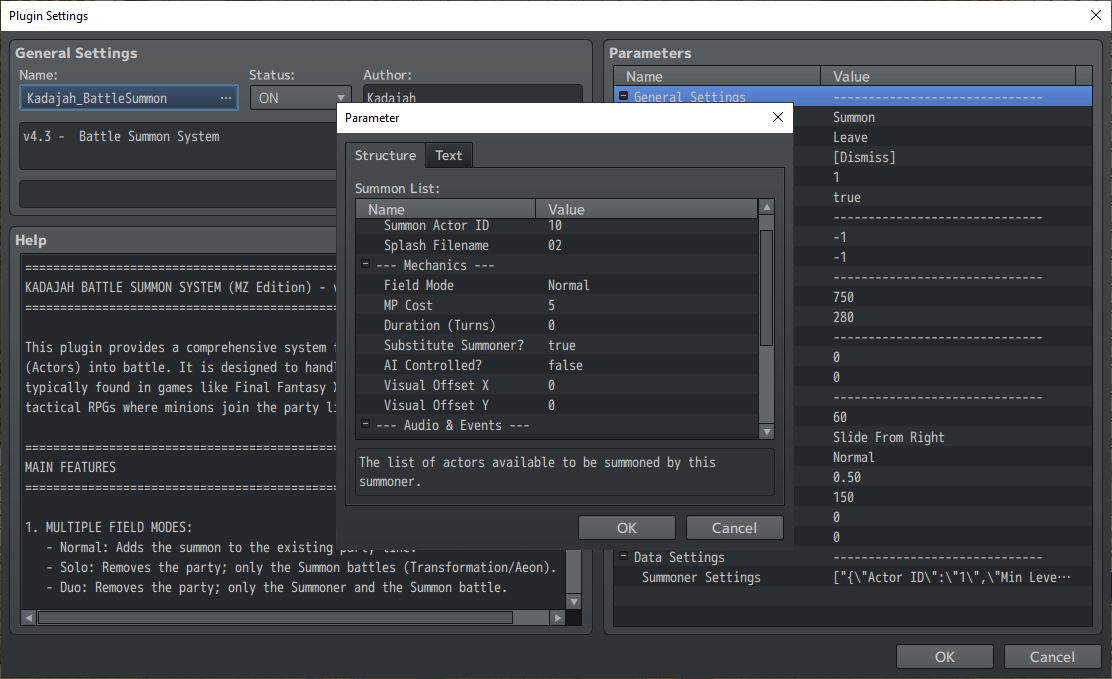Switch to the Text tab
This screenshot has width=1112, height=679.
pos(448,155)
